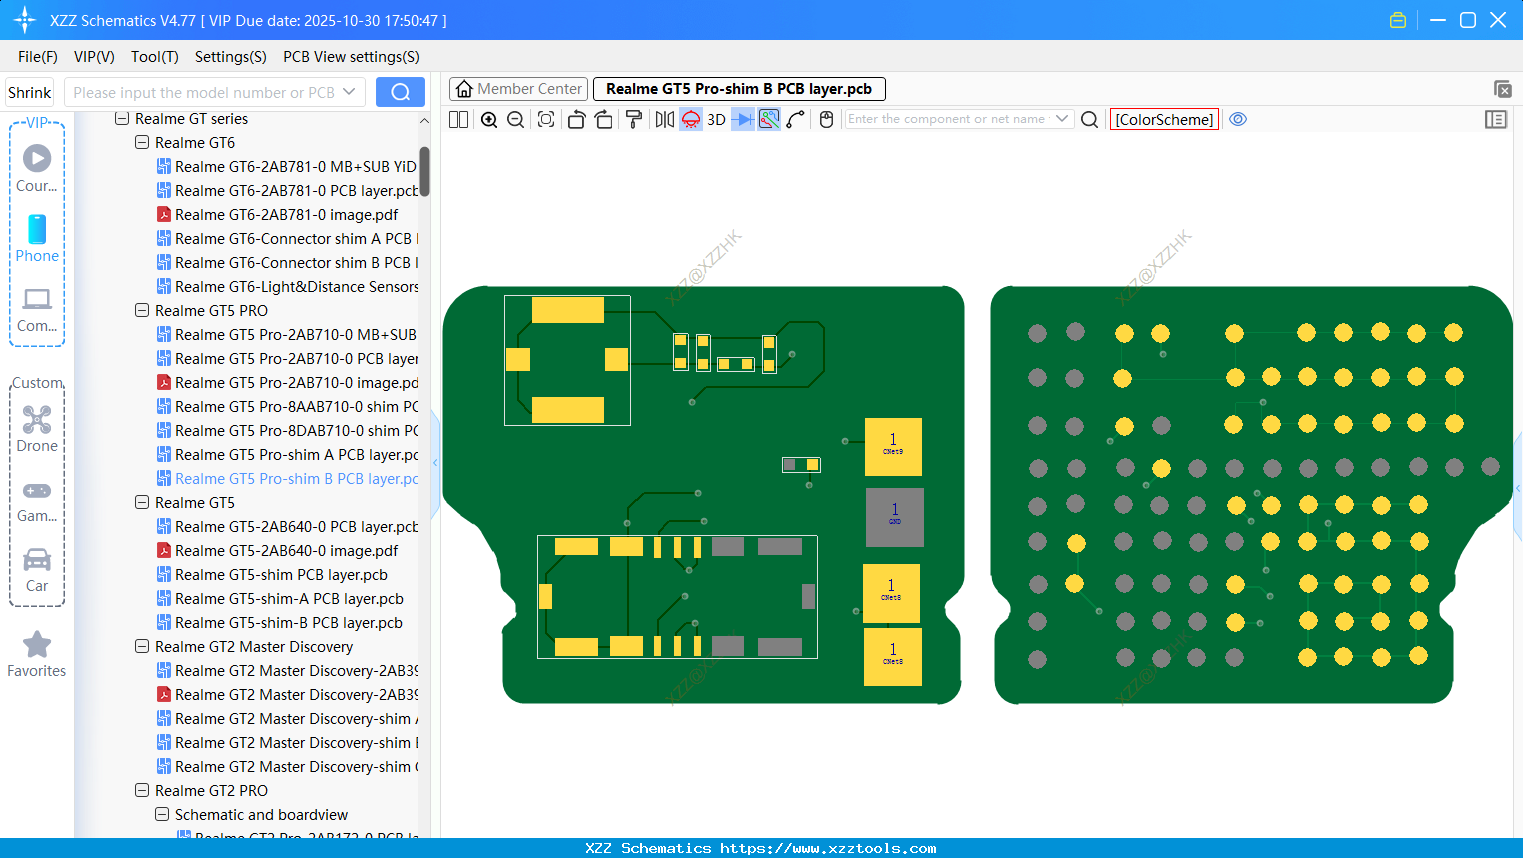Open the Drone category in sidebar

point(37,429)
